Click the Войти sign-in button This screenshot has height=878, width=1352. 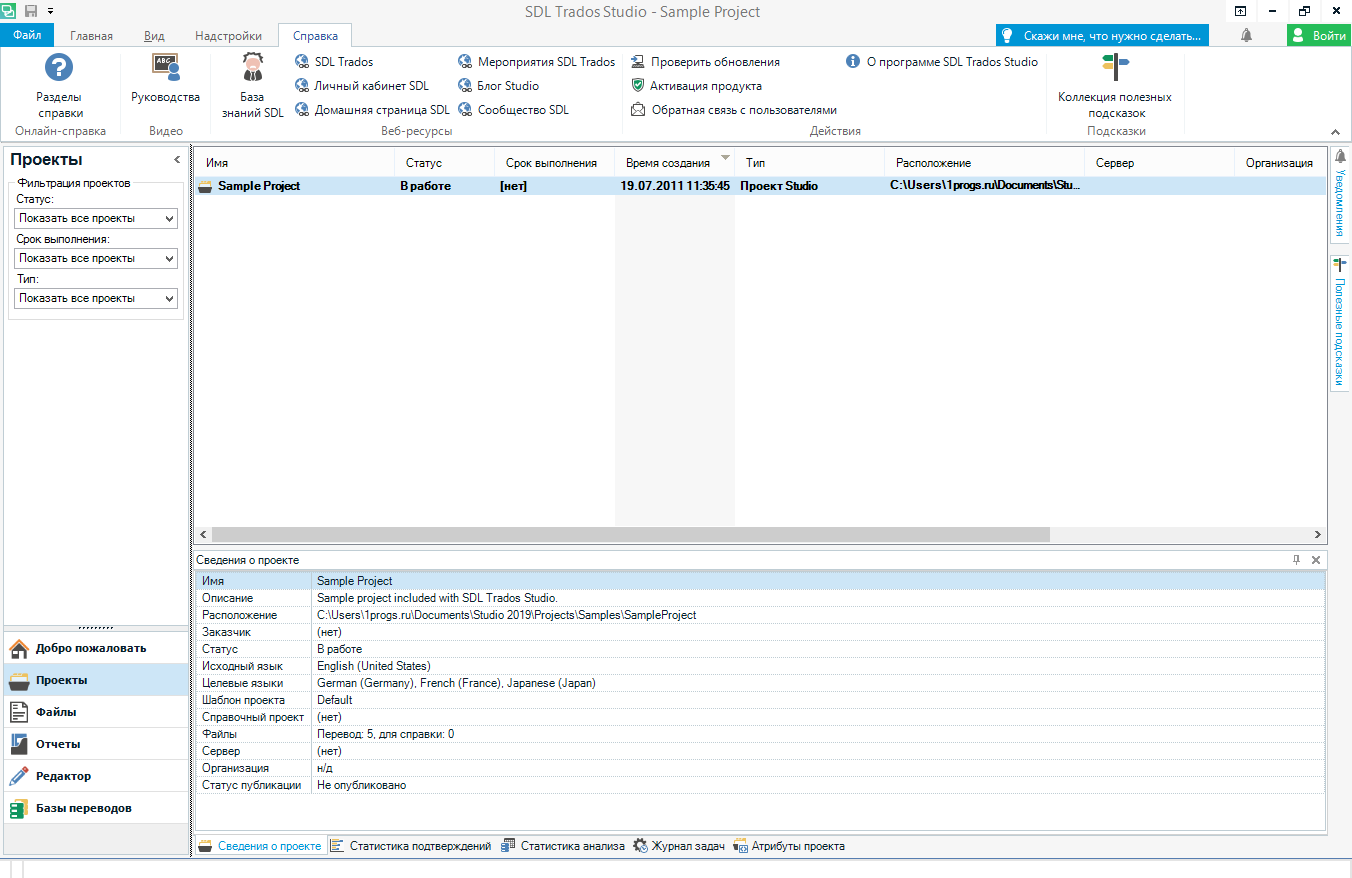[x=1318, y=35]
